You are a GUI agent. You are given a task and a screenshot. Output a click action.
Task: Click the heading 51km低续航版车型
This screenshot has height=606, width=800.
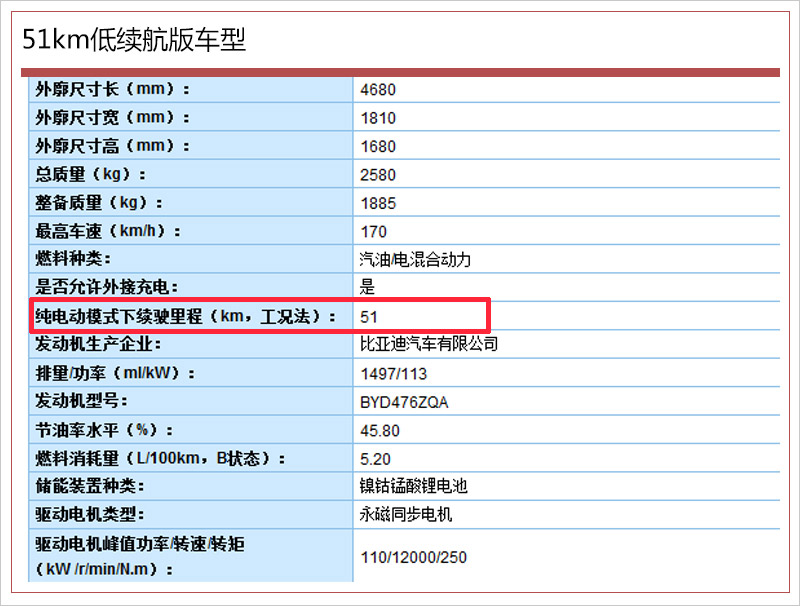click(x=134, y=39)
